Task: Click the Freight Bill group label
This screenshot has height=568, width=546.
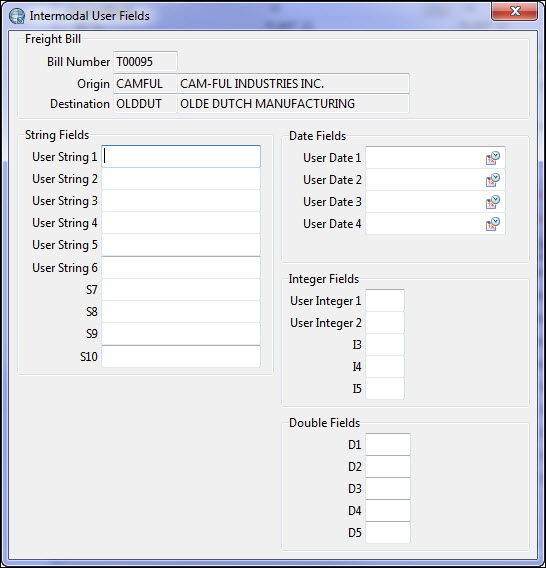Action: coord(53,39)
